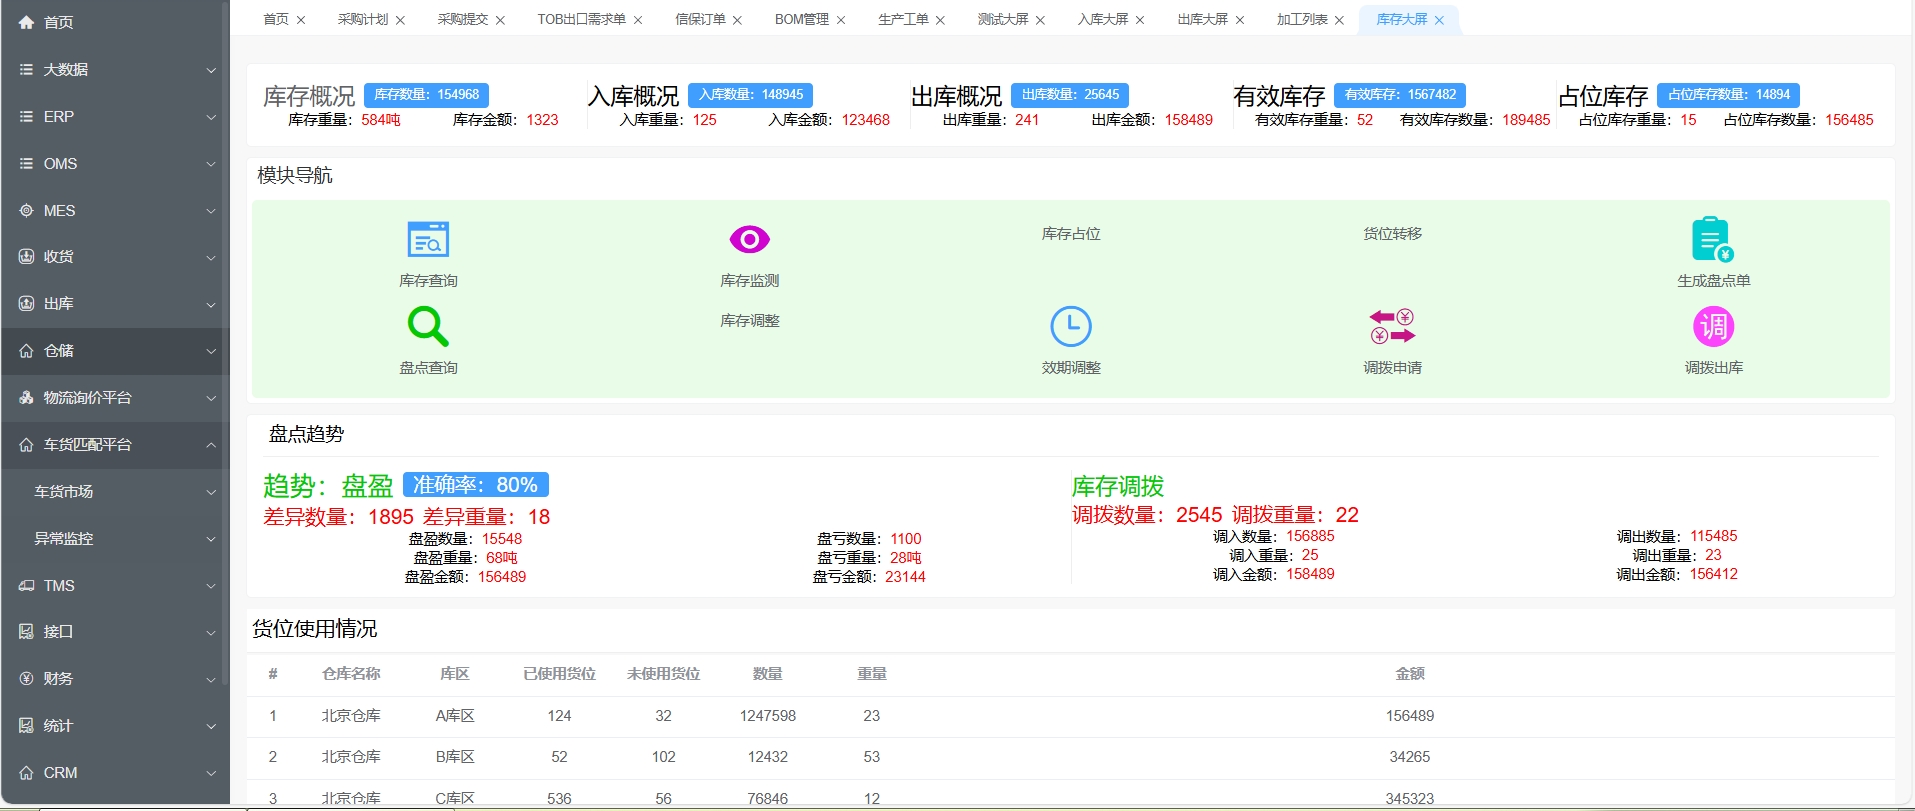Click the MES gear icon in sidebar
1915x811 pixels.
tap(26, 210)
